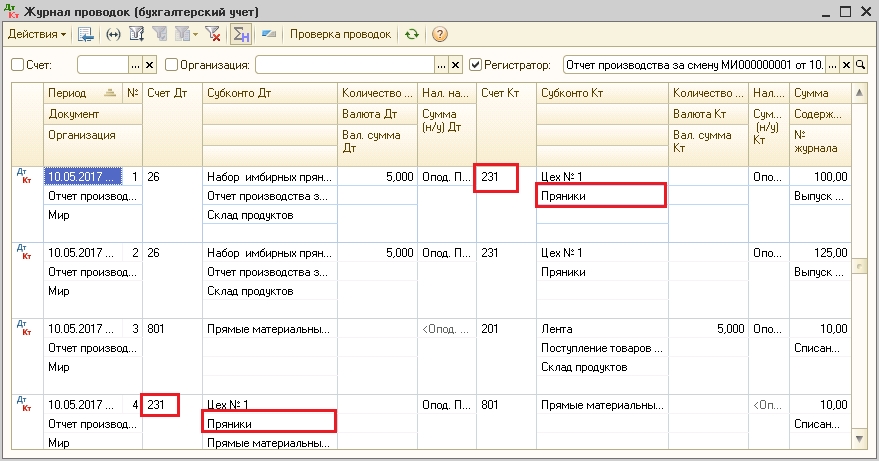Click the green refresh icon
Image resolution: width=879 pixels, height=461 pixels.
[x=412, y=34]
